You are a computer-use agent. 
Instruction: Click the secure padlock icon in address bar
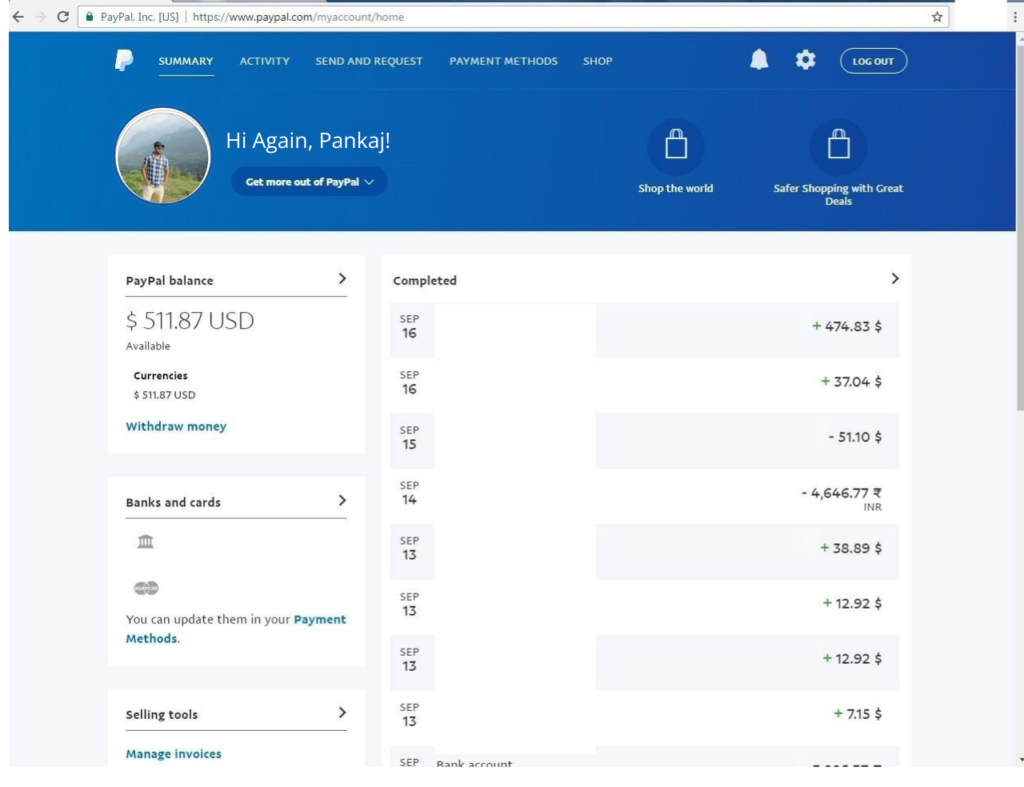tap(89, 17)
